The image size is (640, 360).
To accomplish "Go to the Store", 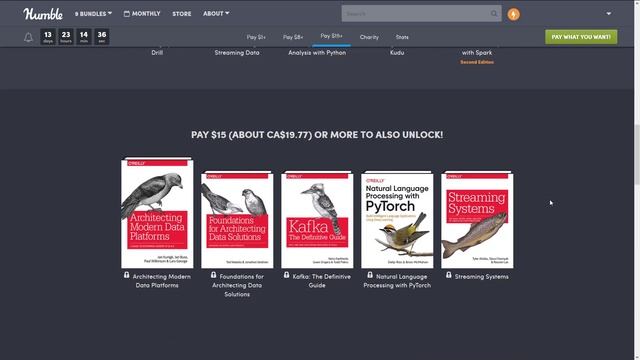I will click(x=182, y=13).
